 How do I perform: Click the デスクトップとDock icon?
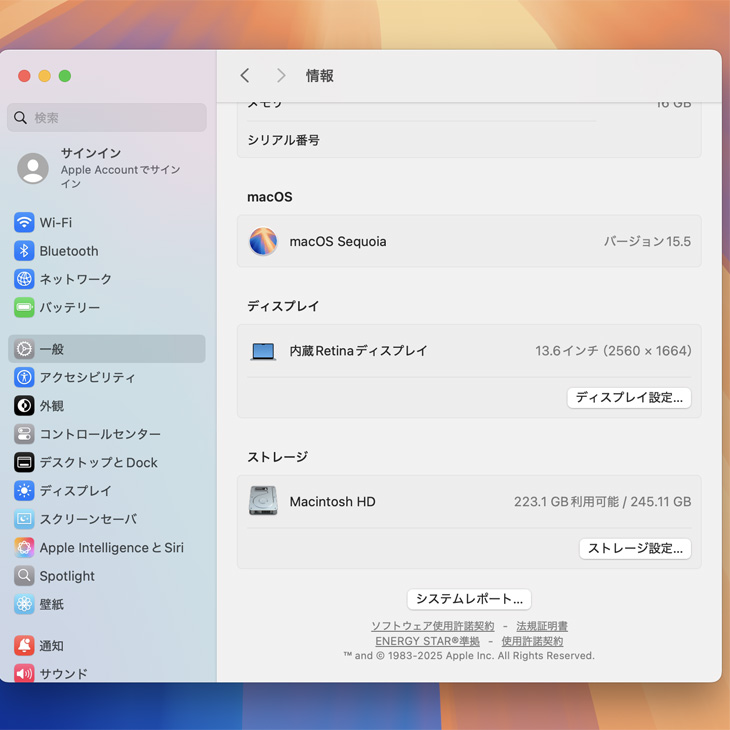[x=24, y=462]
